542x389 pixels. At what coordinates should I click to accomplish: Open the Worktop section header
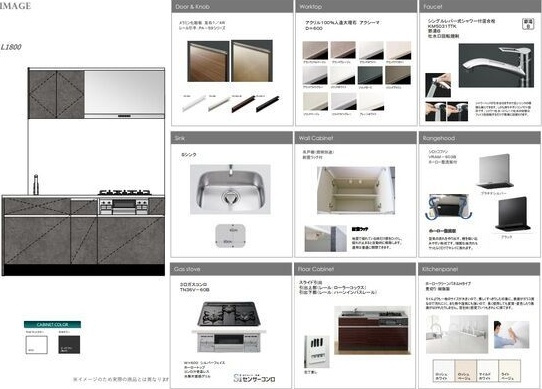tap(356, 7)
